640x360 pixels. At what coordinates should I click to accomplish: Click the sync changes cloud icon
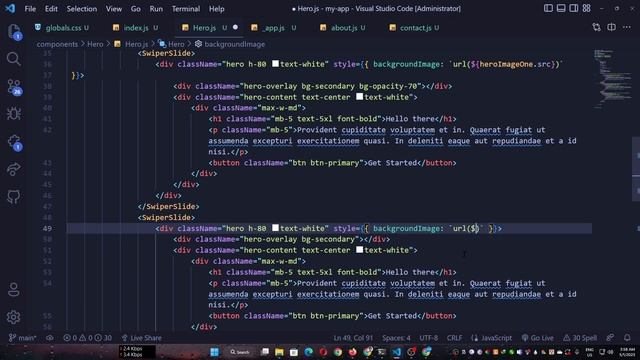[49, 338]
